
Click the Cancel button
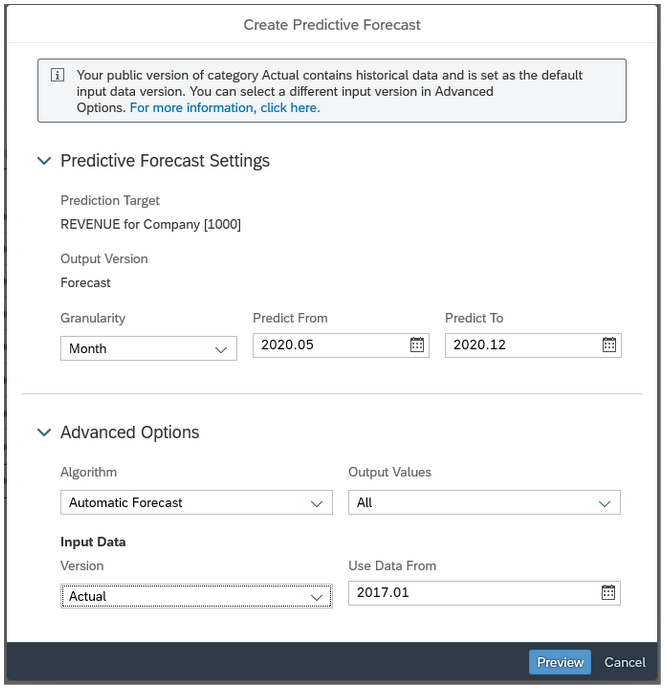pos(625,662)
